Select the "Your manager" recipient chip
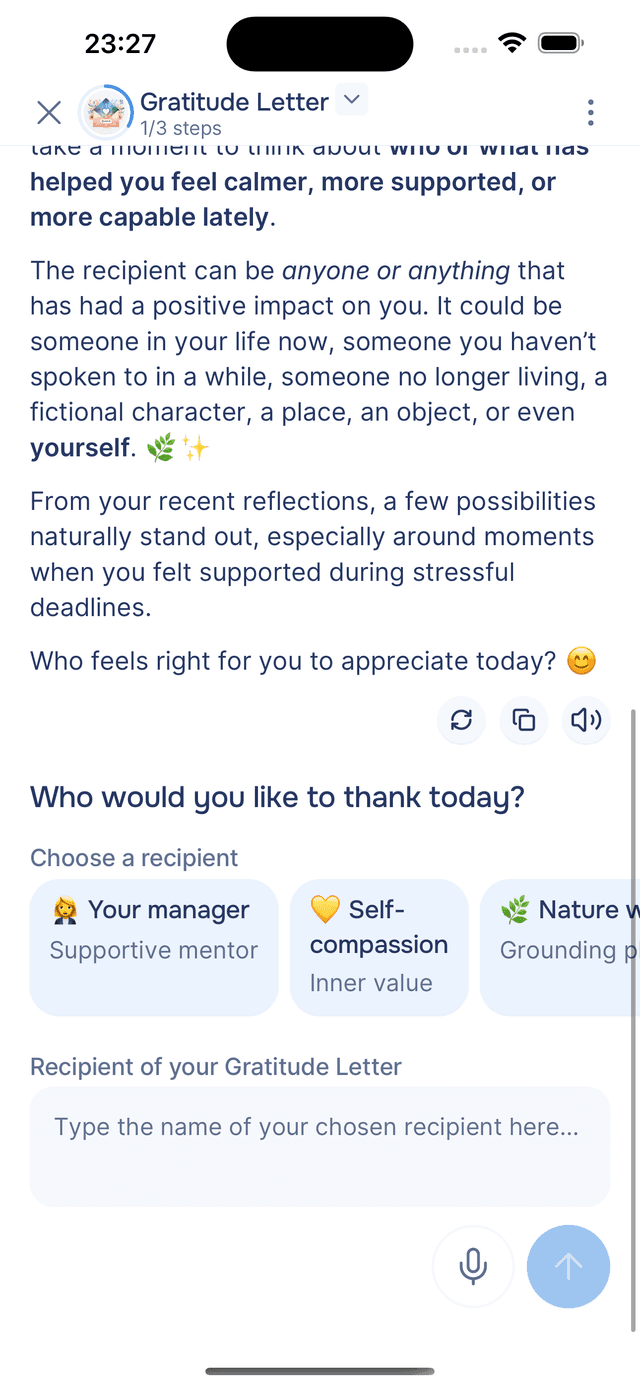 point(153,946)
